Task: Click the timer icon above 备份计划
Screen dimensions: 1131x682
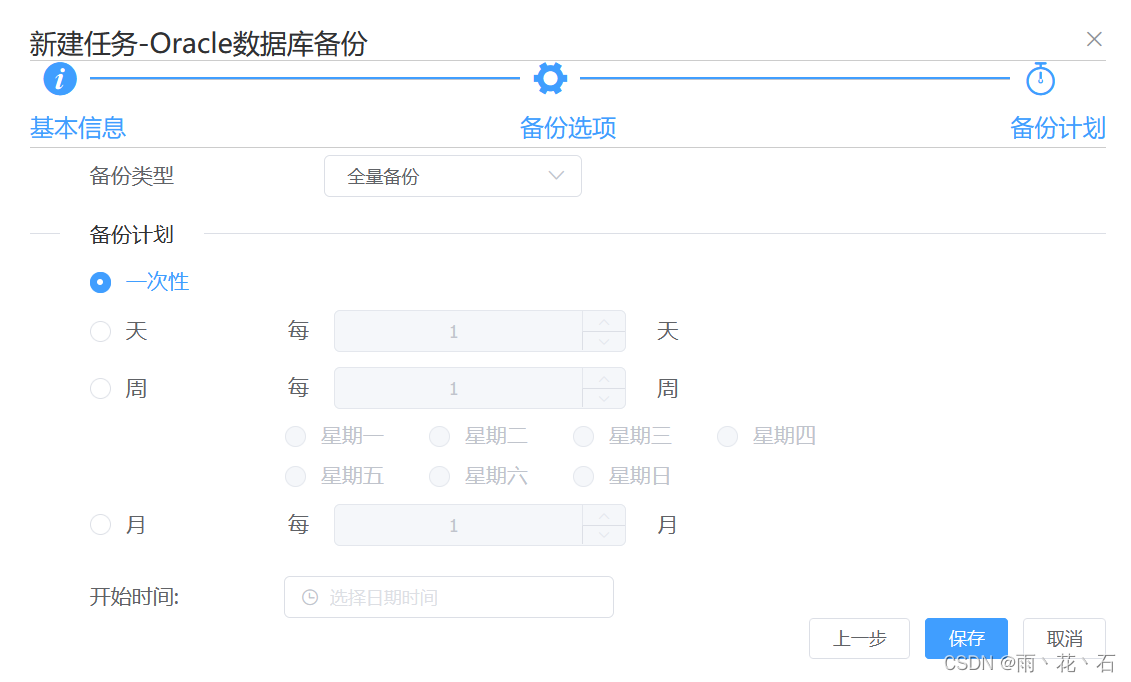Action: [1040, 79]
